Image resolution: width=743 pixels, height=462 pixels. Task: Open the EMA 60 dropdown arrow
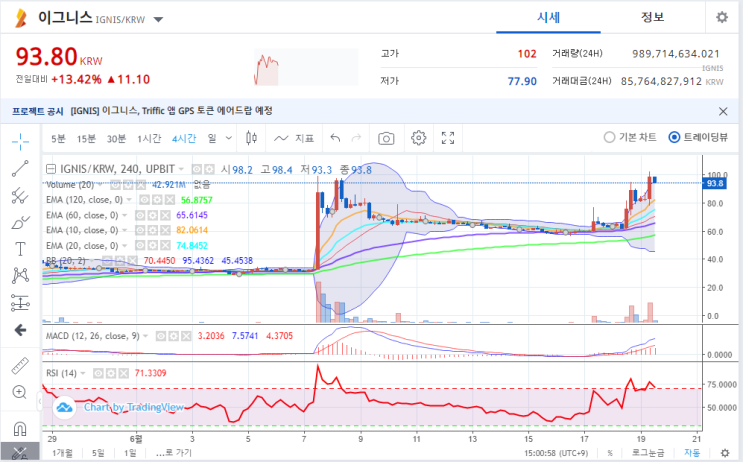(125, 216)
